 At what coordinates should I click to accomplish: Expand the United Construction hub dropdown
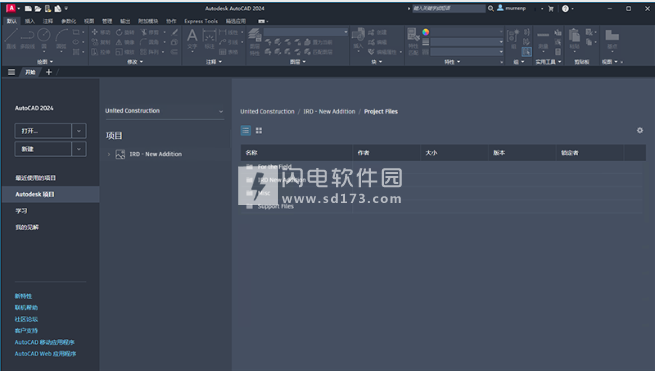tap(221, 111)
